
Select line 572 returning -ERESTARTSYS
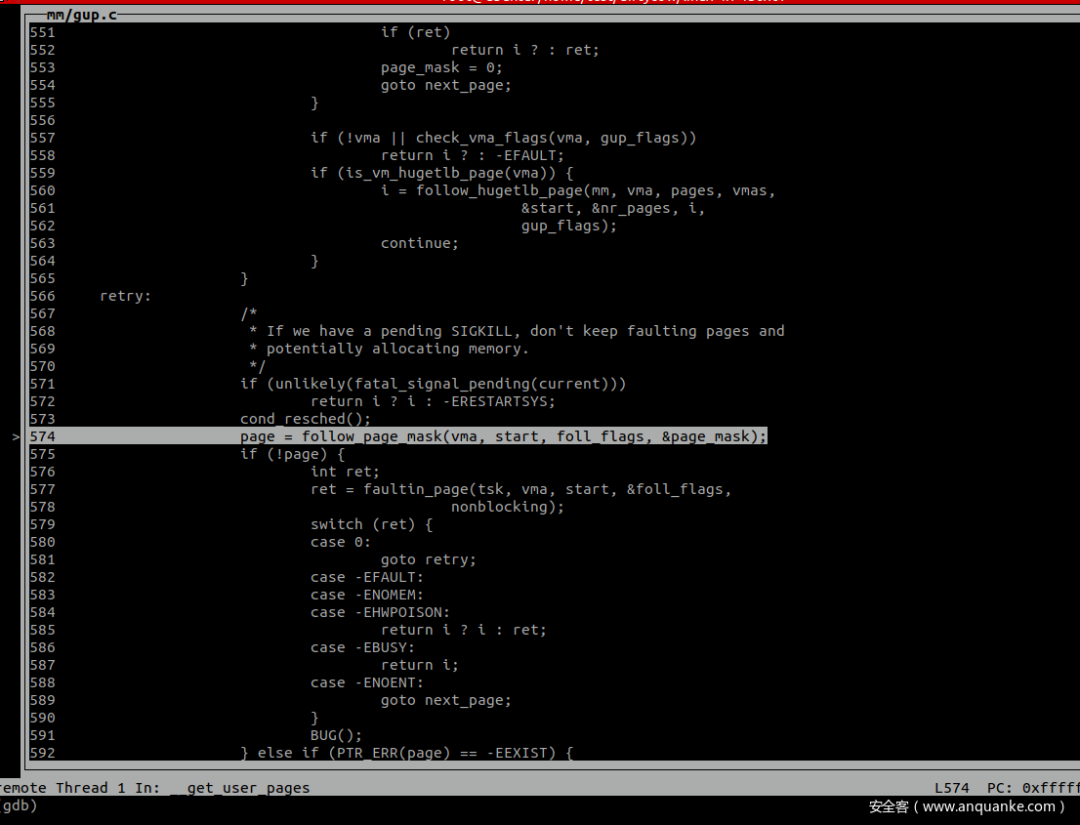(433, 401)
